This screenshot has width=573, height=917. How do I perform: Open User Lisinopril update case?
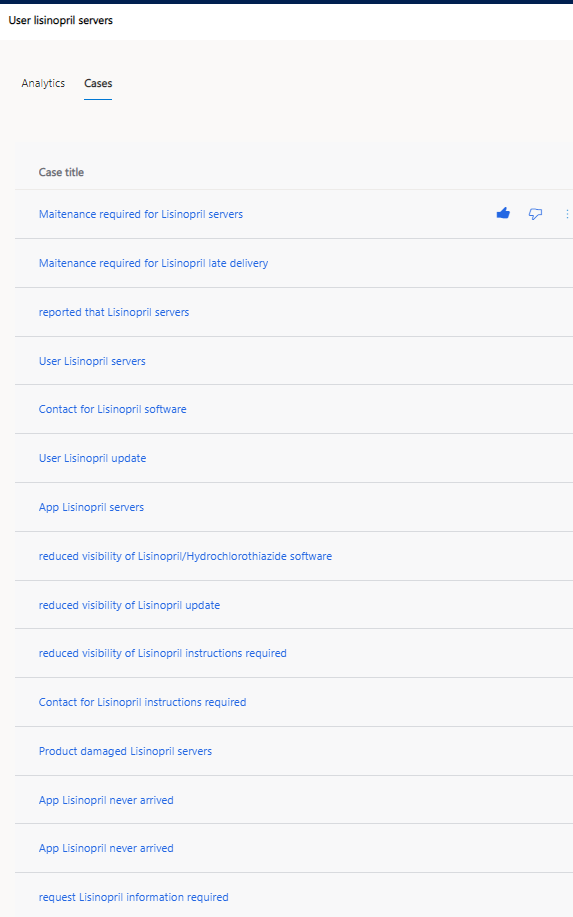point(92,458)
